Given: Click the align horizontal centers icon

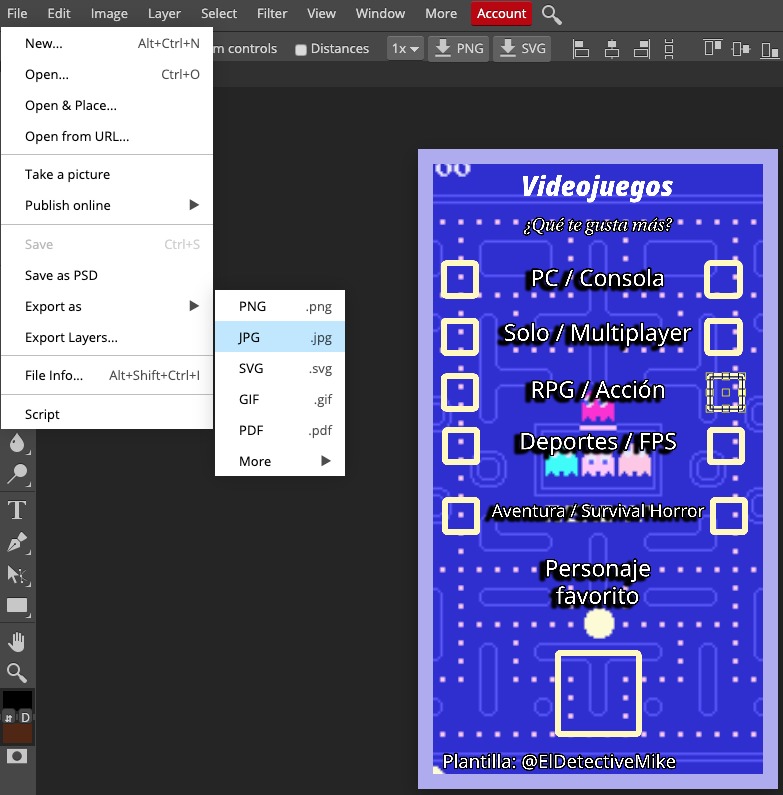Looking at the screenshot, I should click(x=612, y=49).
